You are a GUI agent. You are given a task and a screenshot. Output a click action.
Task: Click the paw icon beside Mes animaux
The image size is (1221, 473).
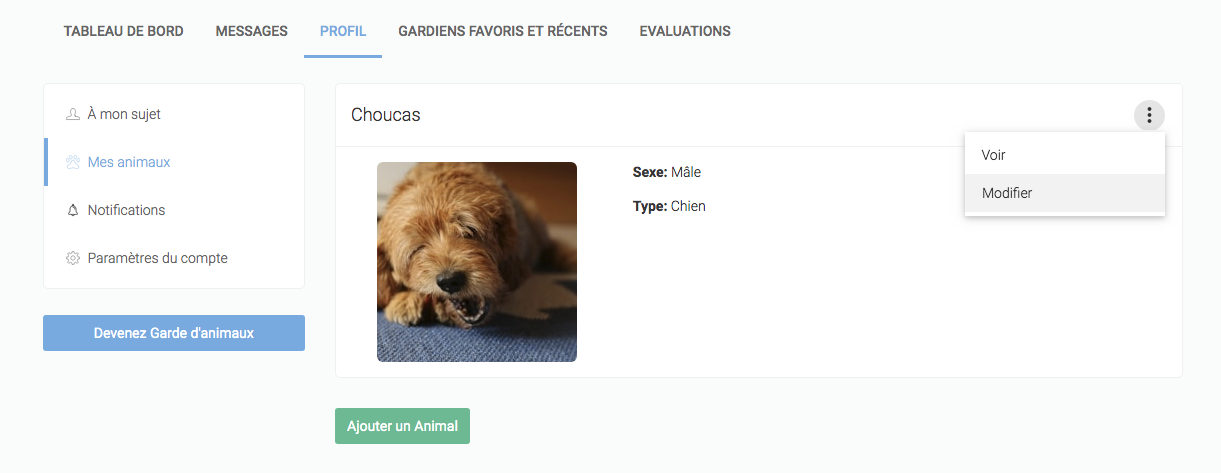point(72,162)
